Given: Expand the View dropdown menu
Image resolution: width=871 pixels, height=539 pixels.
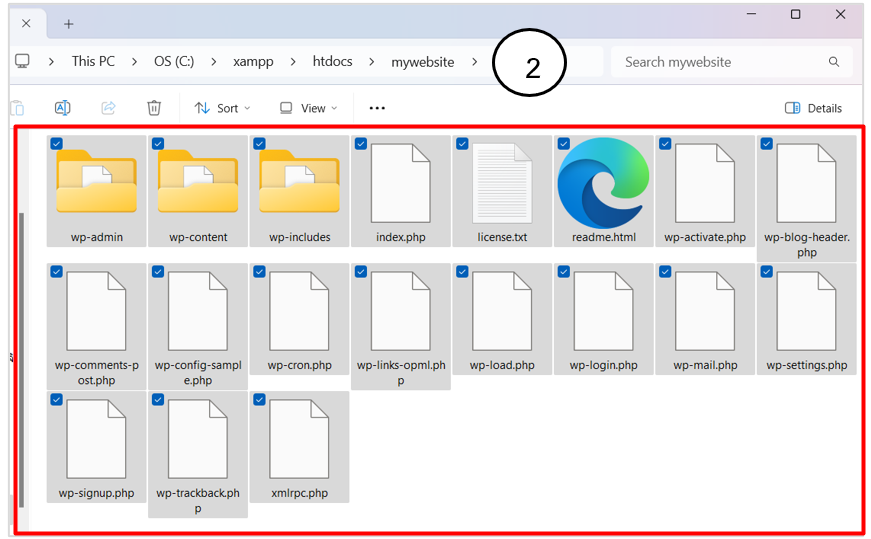Looking at the screenshot, I should click(x=308, y=108).
